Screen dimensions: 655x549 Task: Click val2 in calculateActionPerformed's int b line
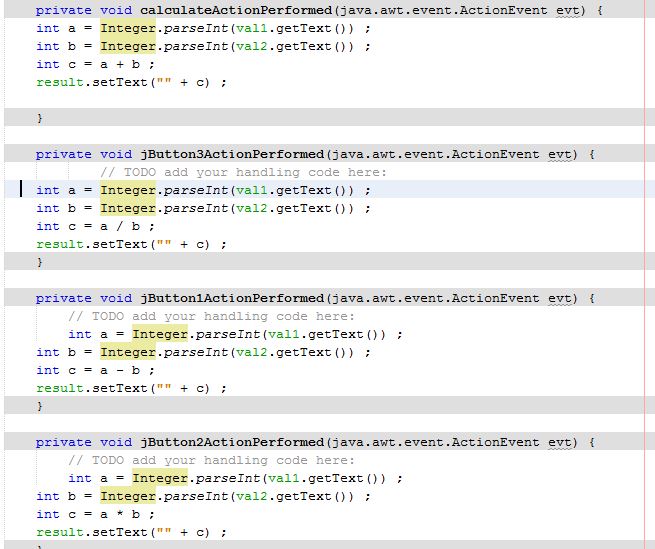(251, 46)
